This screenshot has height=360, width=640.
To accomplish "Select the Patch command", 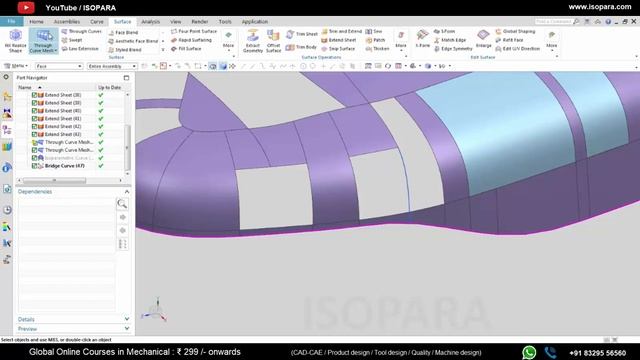I will click(x=376, y=40).
